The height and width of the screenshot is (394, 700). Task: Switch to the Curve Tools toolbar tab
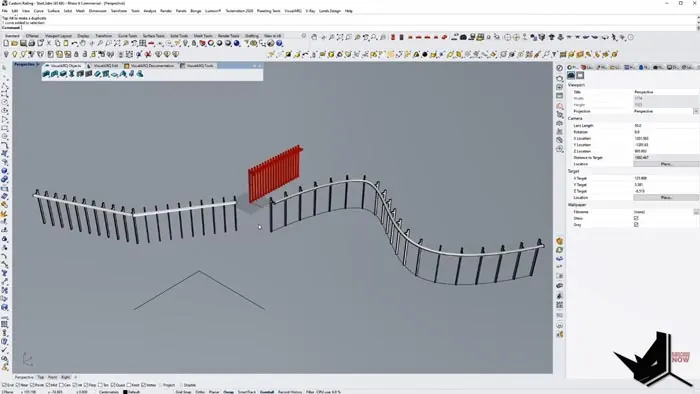coord(128,36)
